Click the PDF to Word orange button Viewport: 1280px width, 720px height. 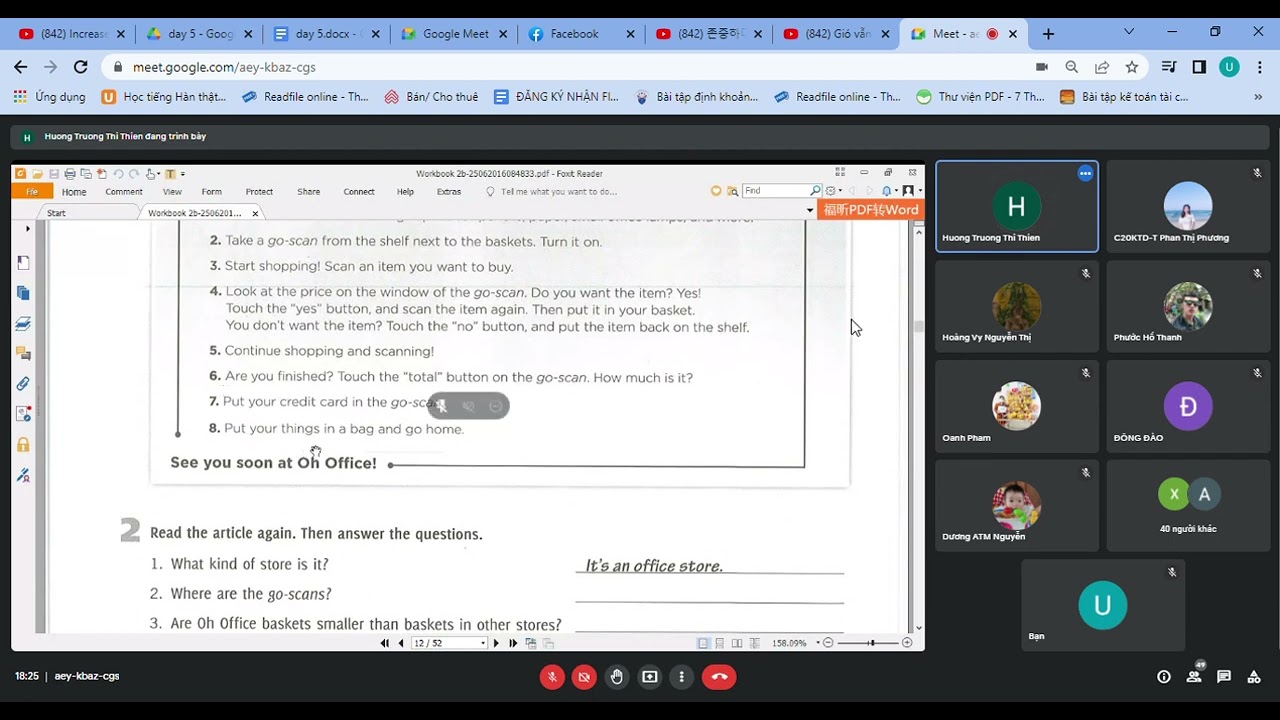870,210
